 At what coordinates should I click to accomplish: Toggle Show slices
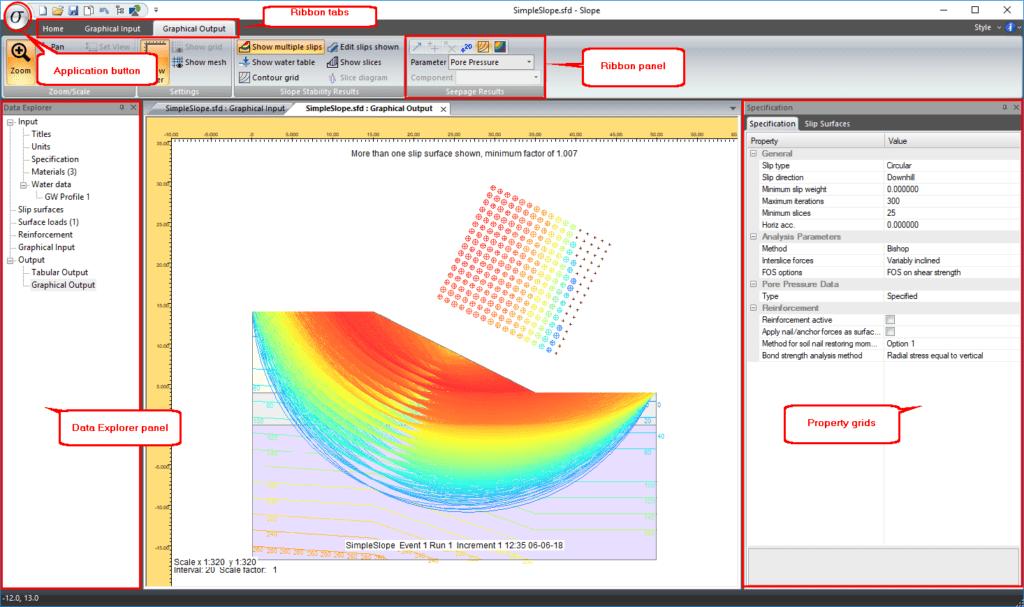click(x=355, y=62)
